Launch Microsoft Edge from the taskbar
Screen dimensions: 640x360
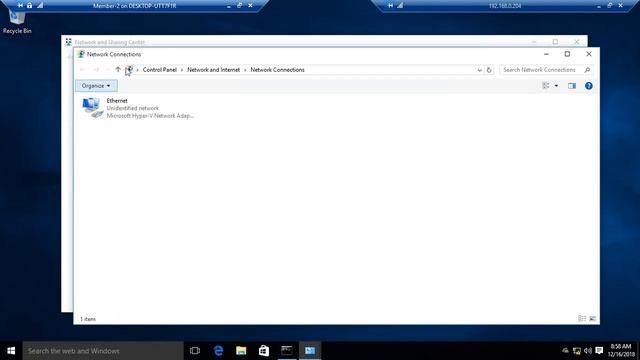[218, 351]
